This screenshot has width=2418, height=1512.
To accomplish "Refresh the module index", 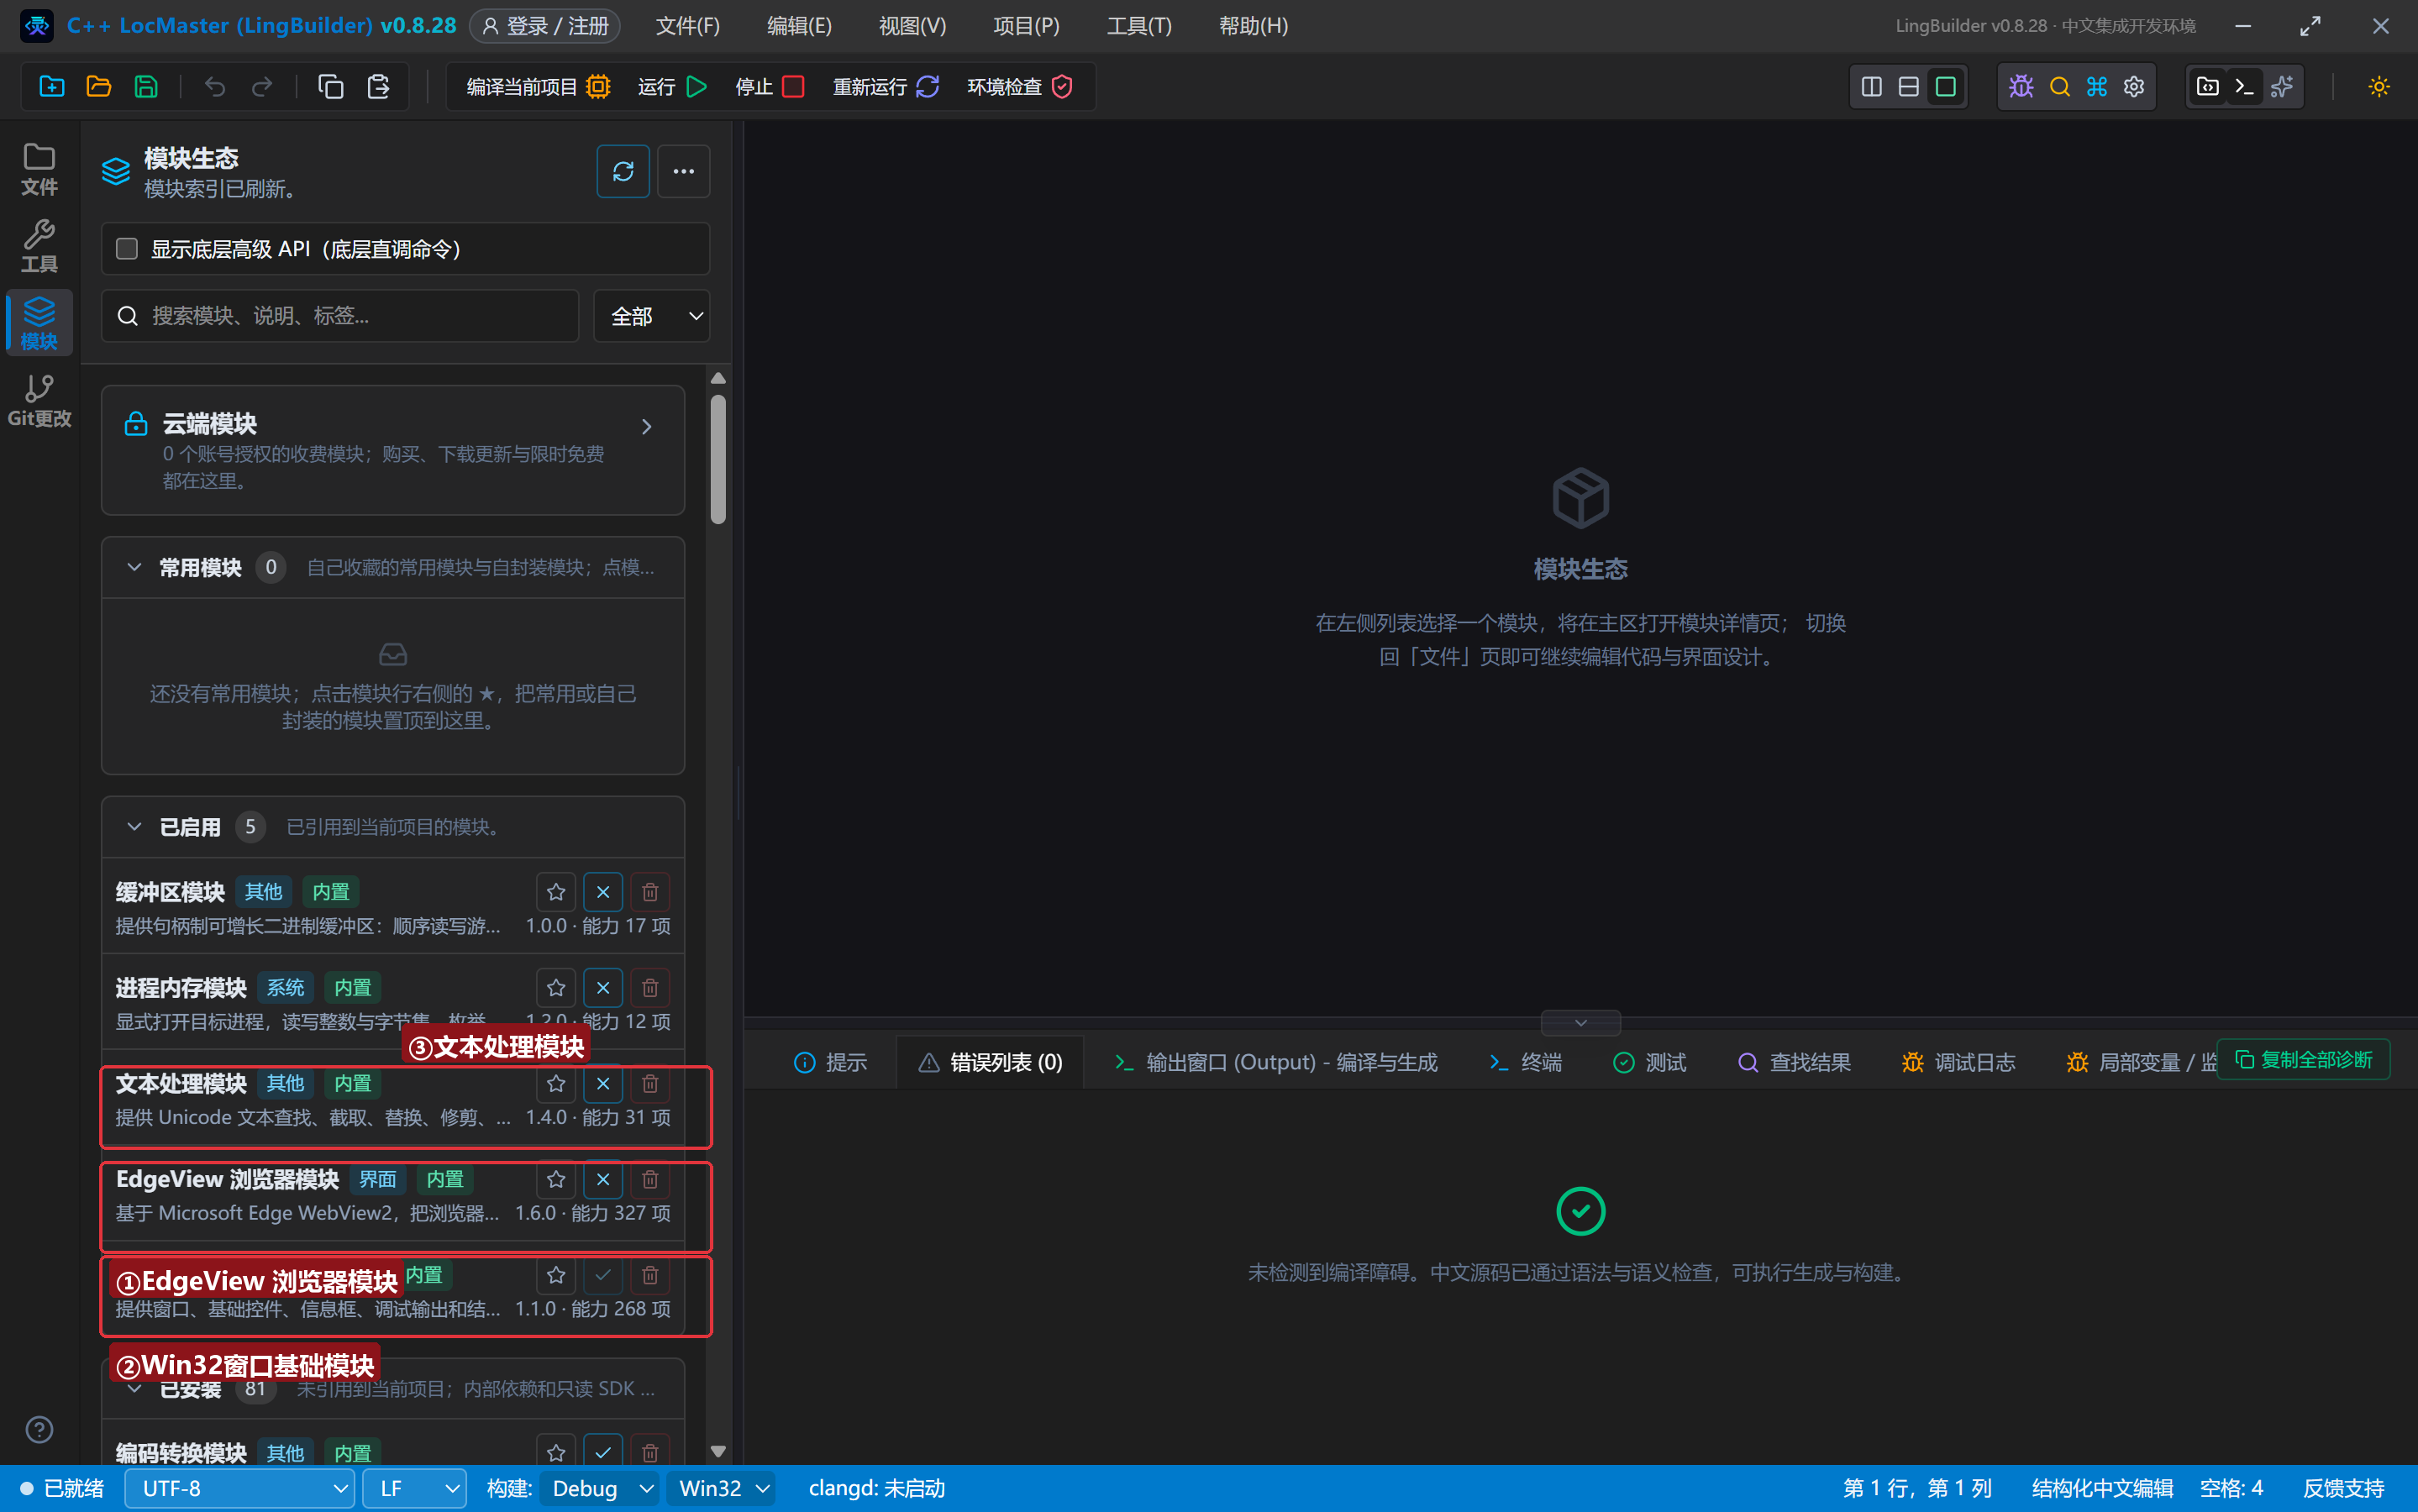I will (623, 171).
